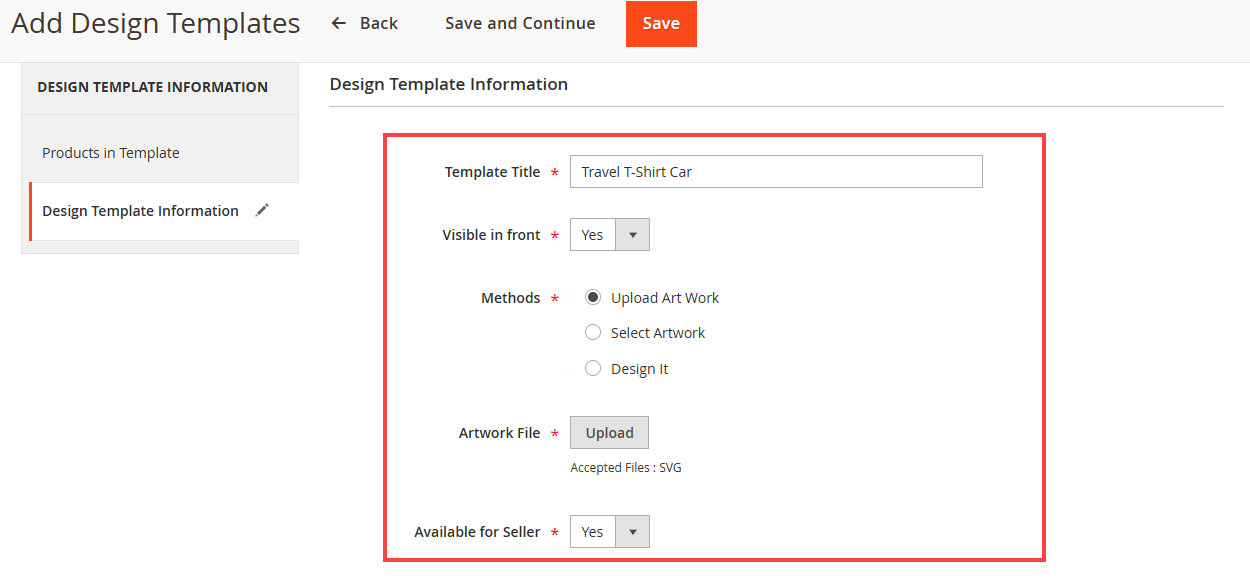Click the pencil icon beside Design Template Information

coord(262,210)
